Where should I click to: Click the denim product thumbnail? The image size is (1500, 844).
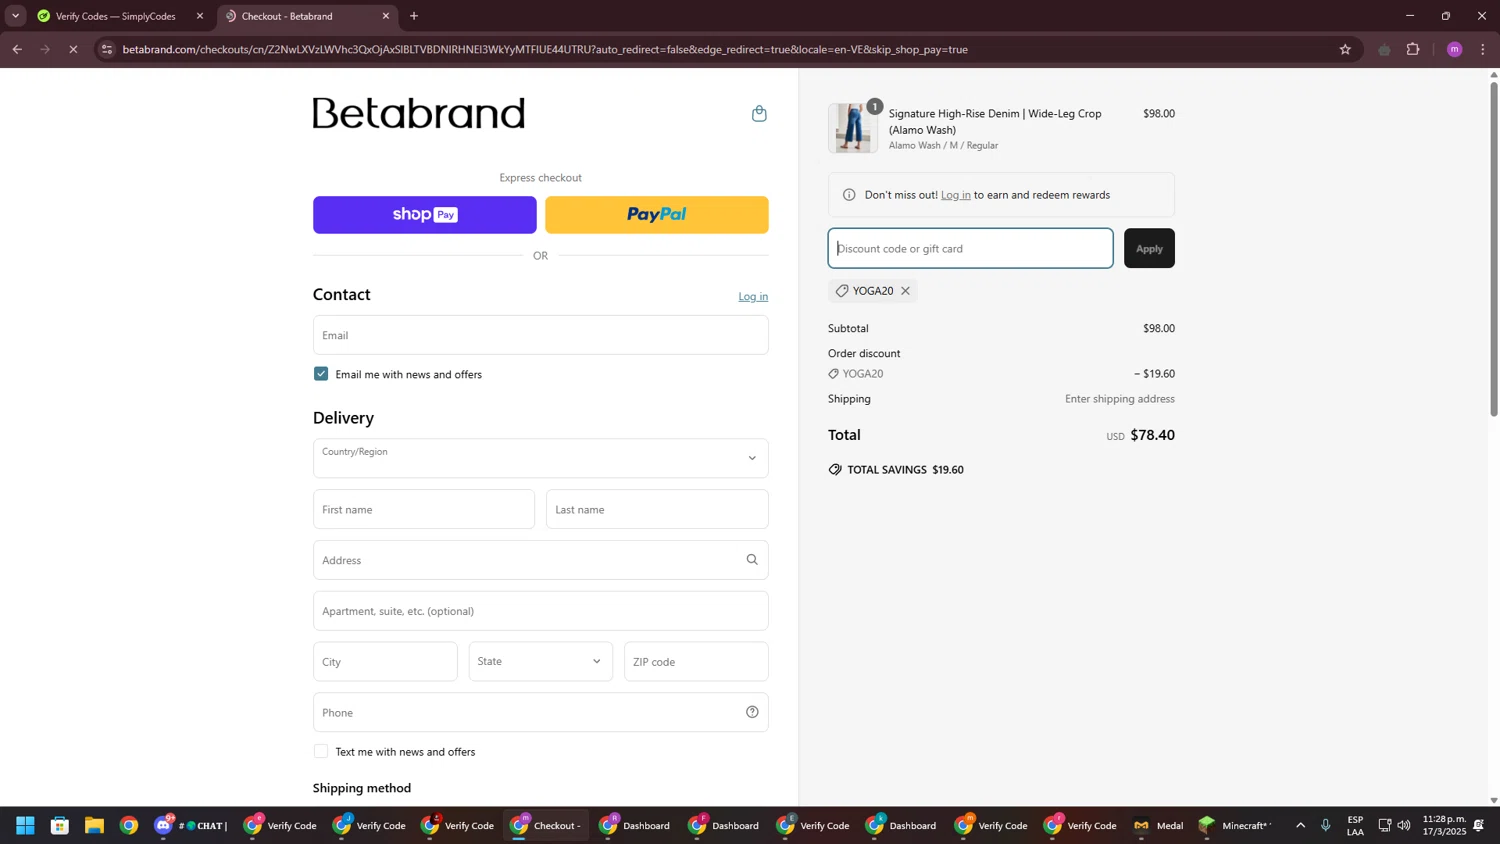pos(853,128)
